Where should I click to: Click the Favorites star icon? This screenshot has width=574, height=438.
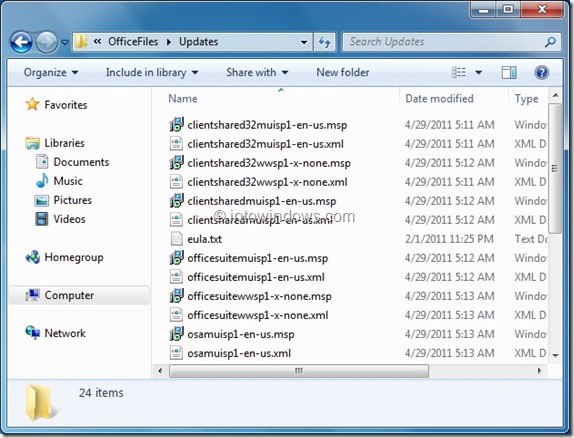click(x=32, y=104)
